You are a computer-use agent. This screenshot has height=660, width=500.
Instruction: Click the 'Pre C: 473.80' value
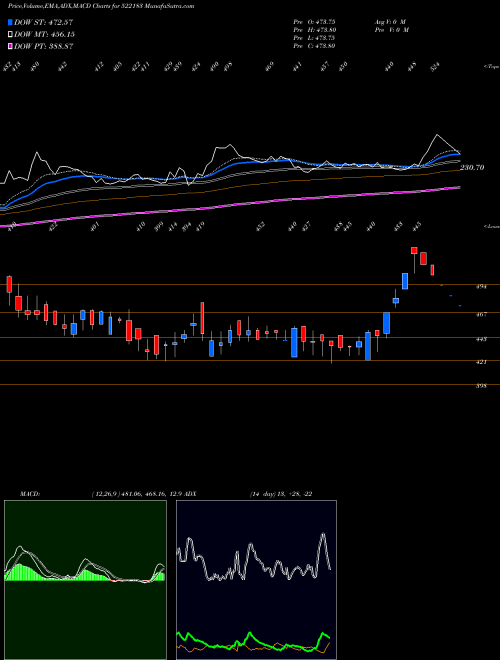tap(314, 46)
